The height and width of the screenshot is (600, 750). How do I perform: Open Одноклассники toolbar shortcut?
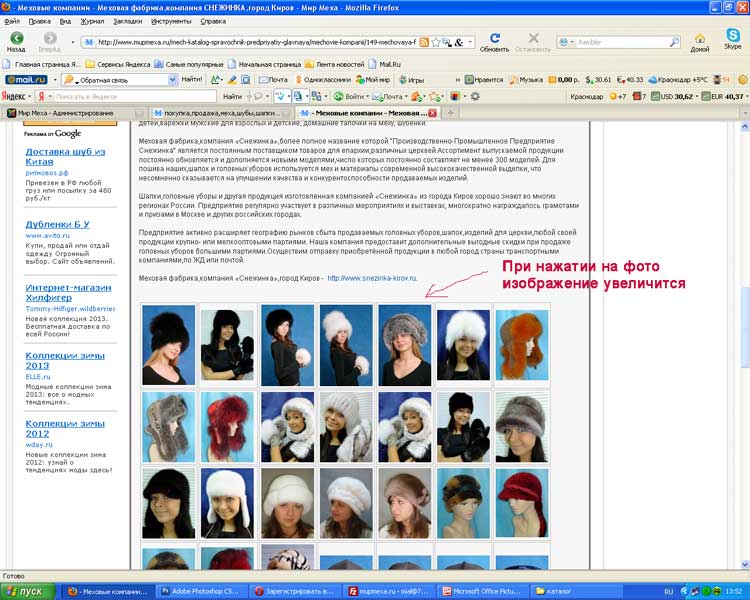click(323, 80)
